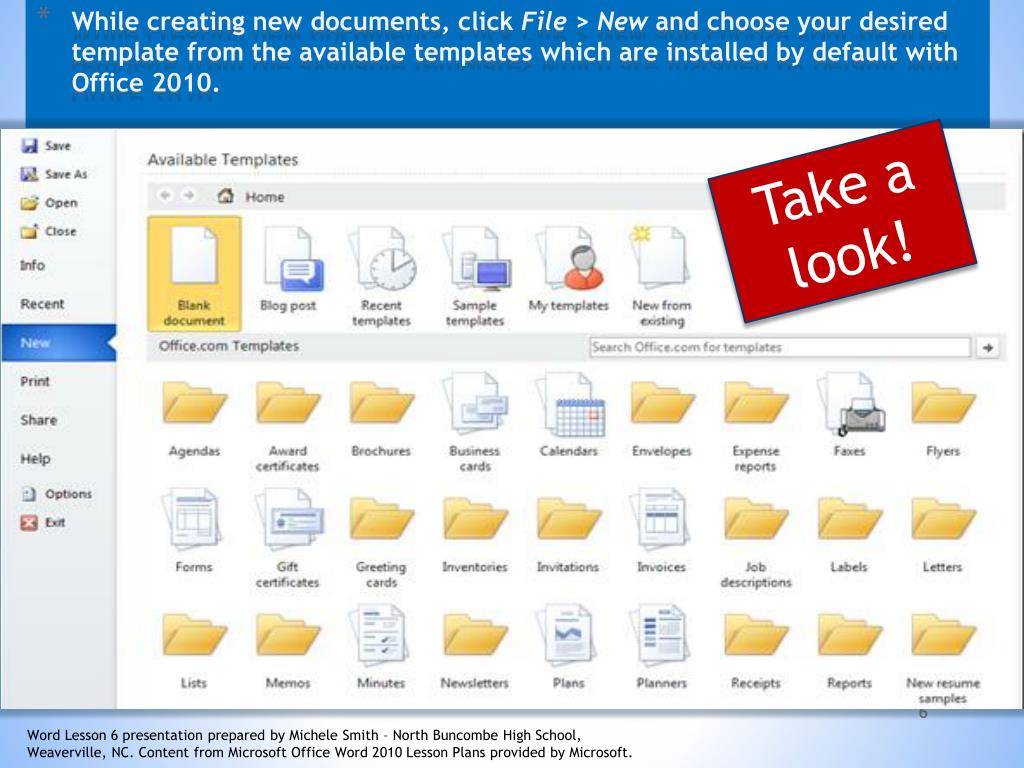Viewport: 1024px width, 768px height.
Task: Open Invoices templates
Action: click(662, 532)
